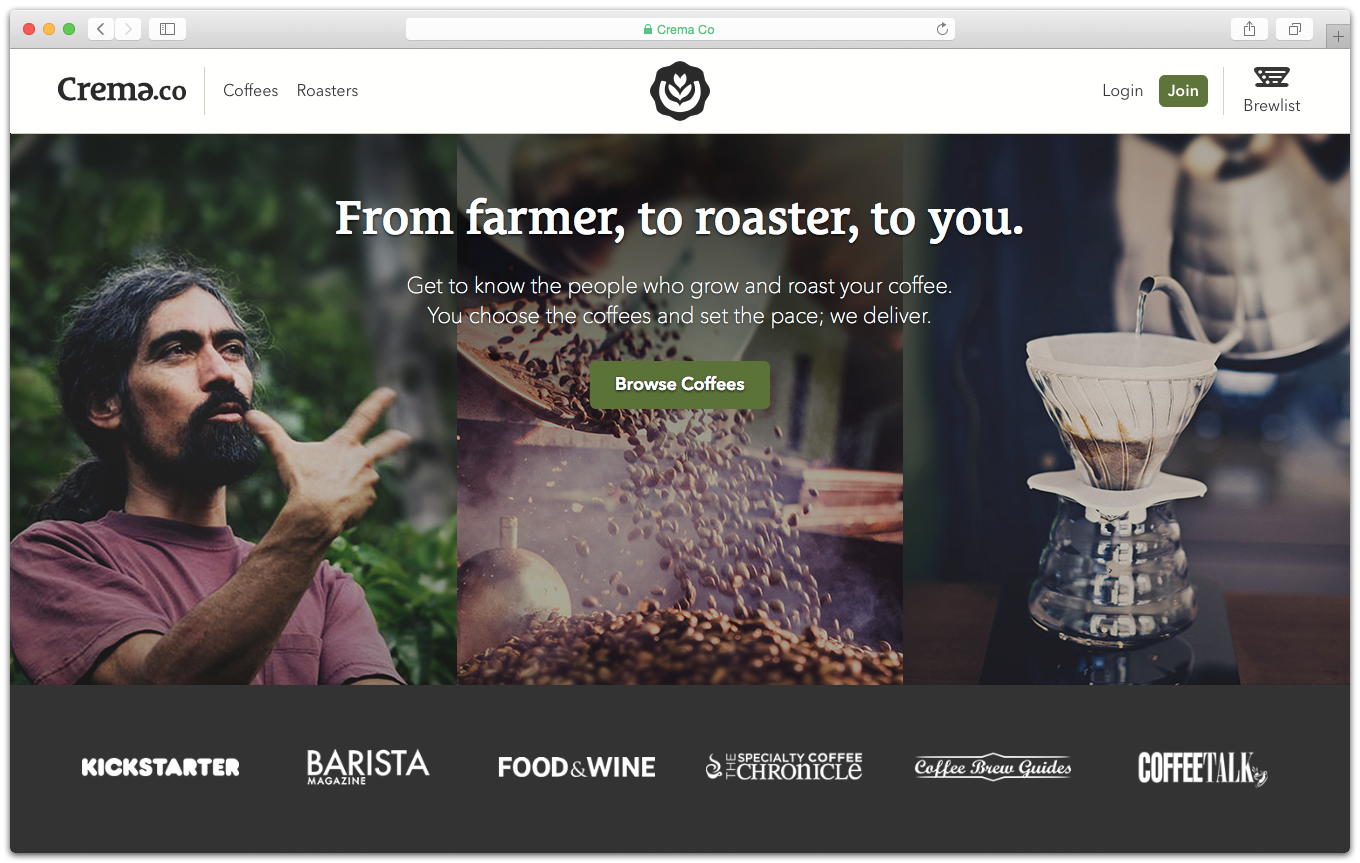The image size is (1360, 863).
Task: Click the Crema Co address bar
Action: (x=680, y=29)
